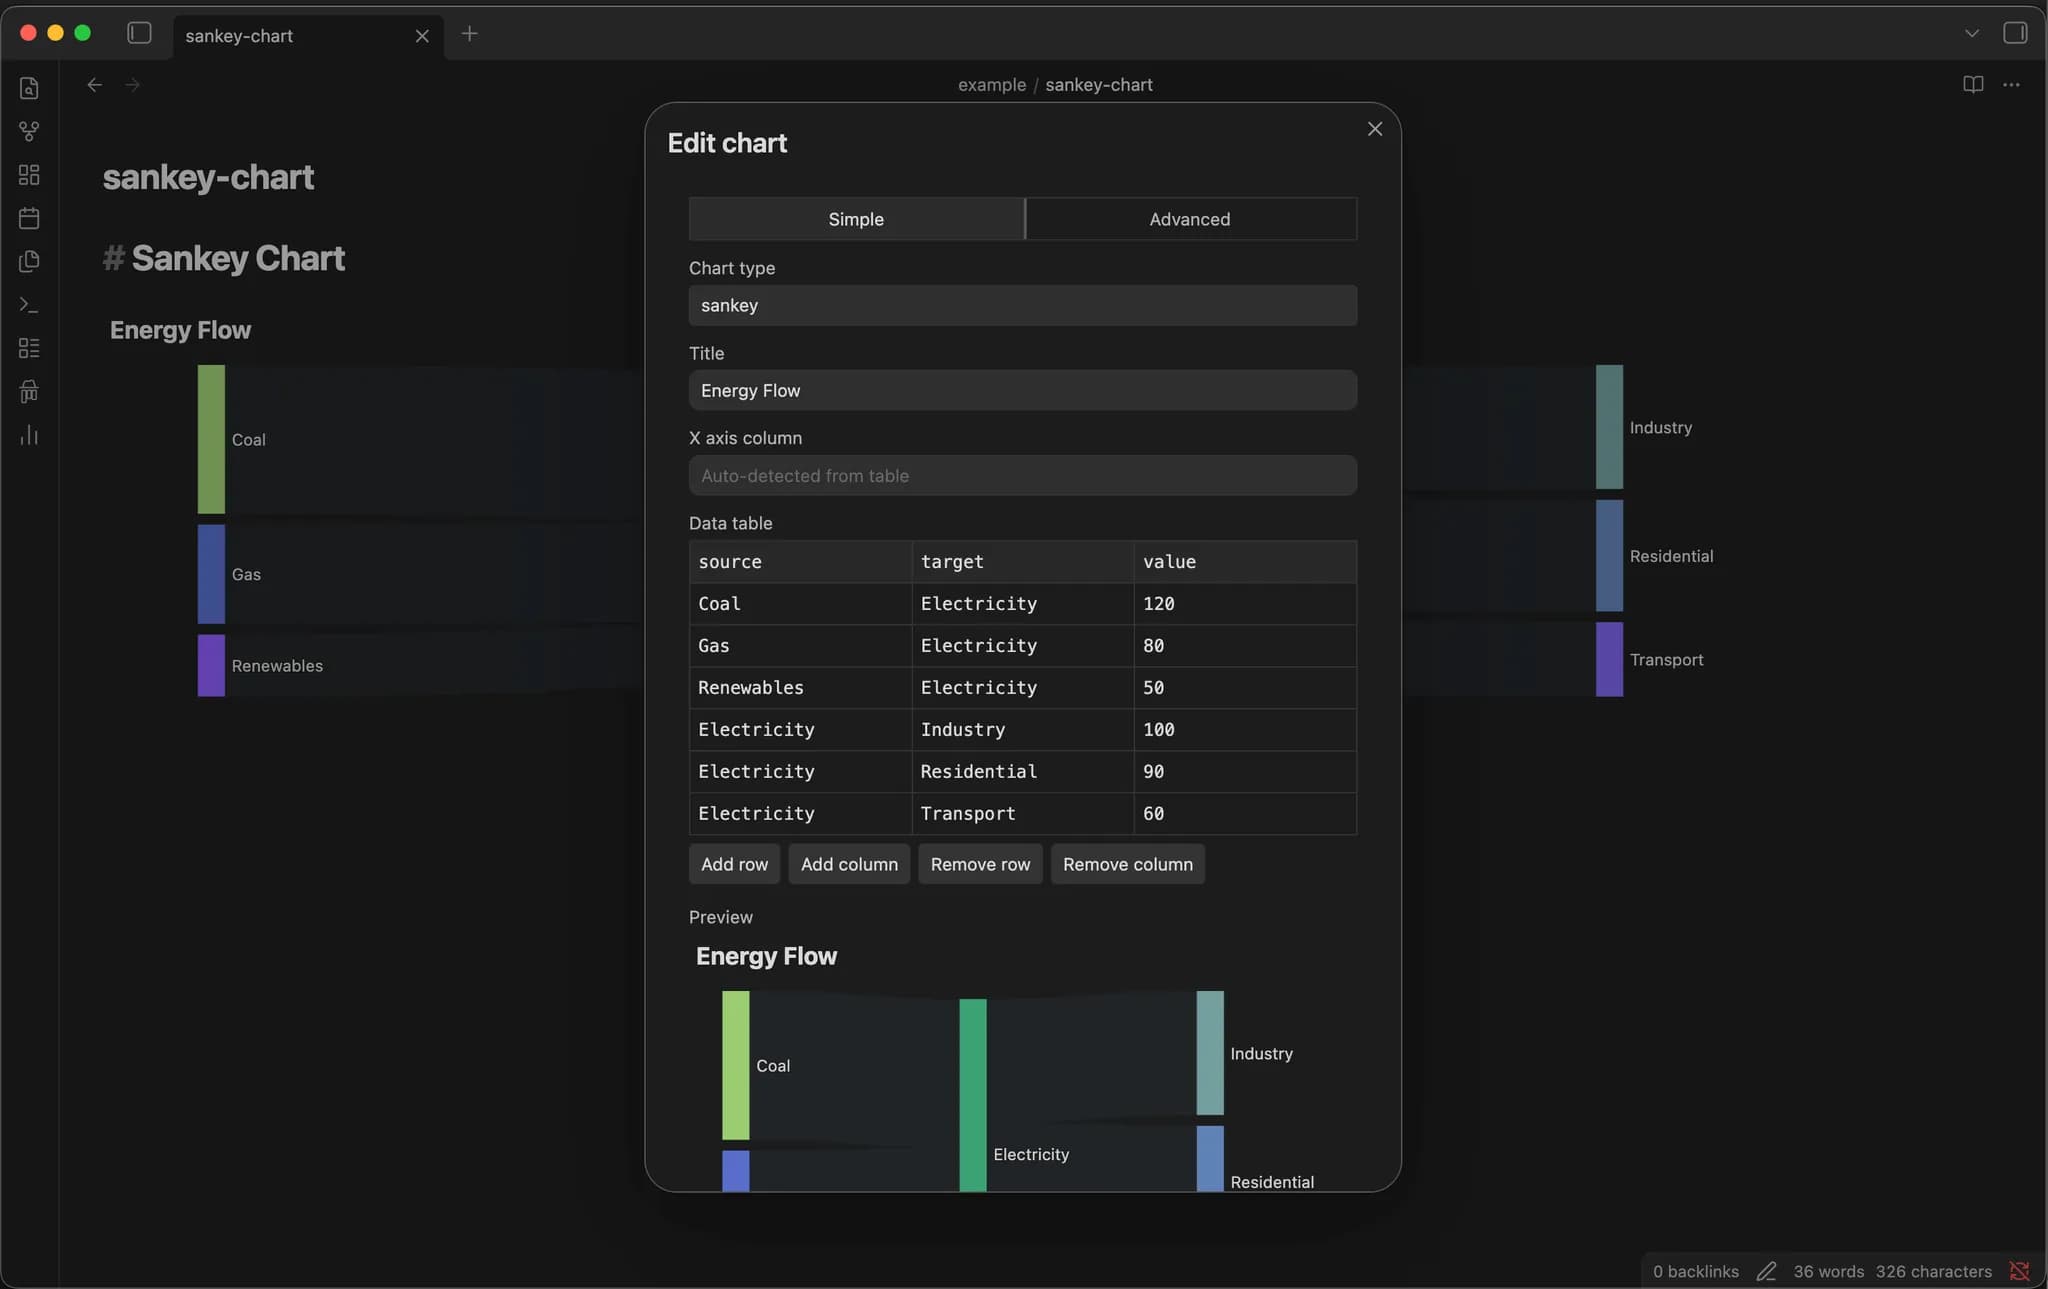Screen dimensions: 2048x1289
Task: Edit the value cell 60
Action: (x=1245, y=814)
